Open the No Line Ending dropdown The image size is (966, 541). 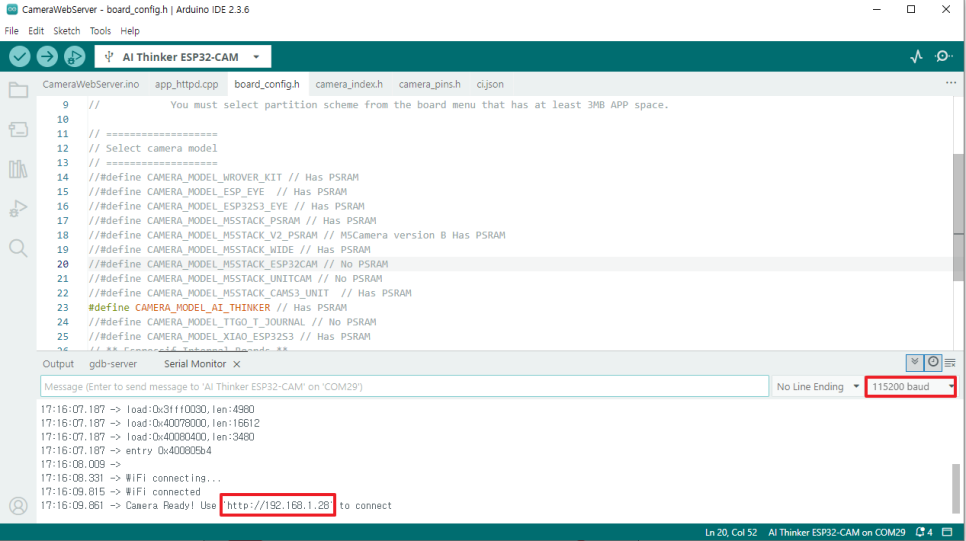817,386
